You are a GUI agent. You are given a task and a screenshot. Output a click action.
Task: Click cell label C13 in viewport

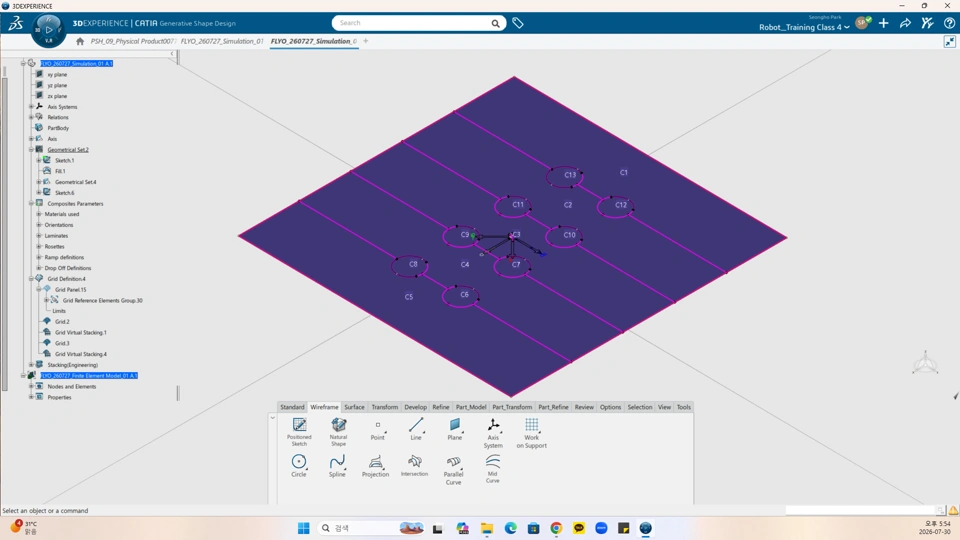(570, 175)
